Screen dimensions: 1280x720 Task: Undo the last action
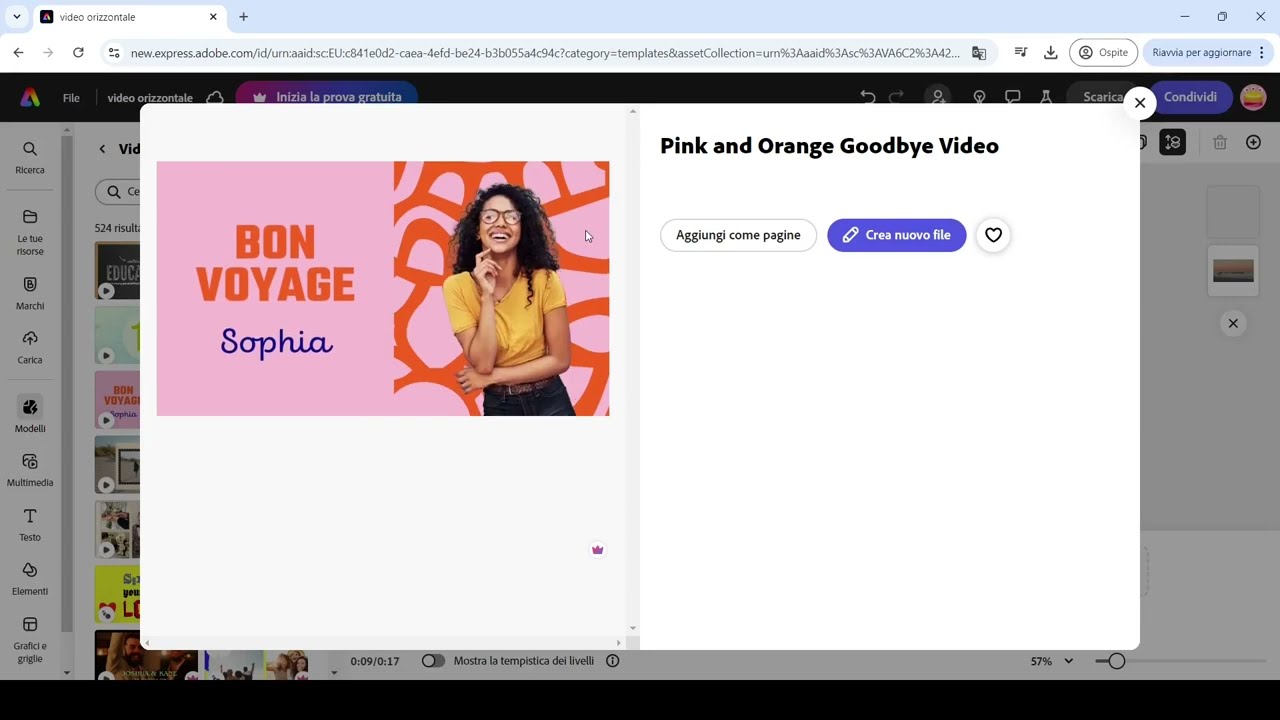click(x=867, y=97)
